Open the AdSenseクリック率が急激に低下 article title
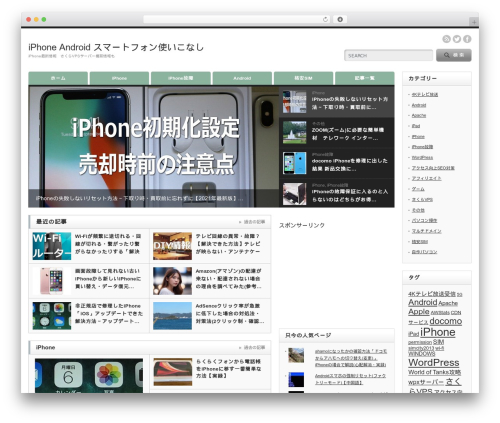The image size is (500, 423). (x=230, y=314)
